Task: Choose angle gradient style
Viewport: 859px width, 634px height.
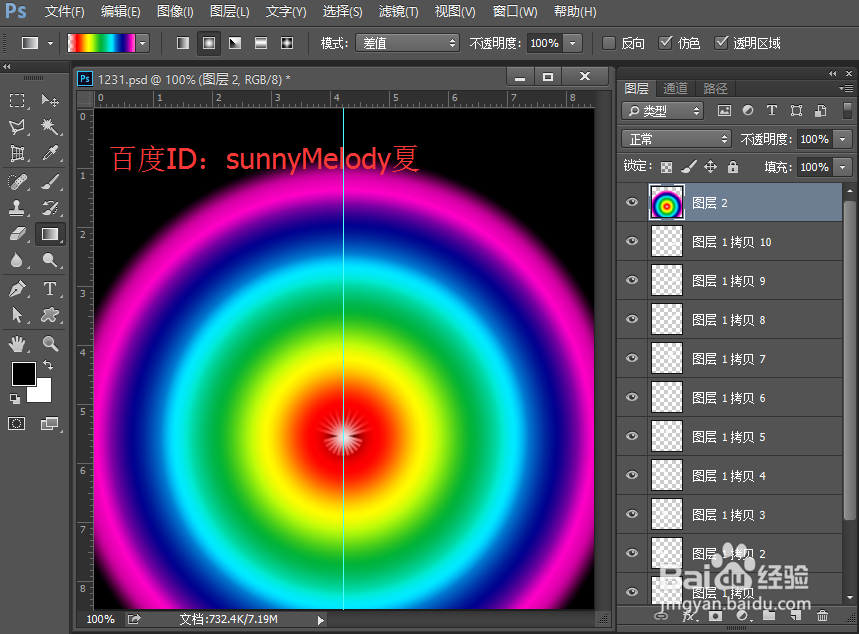Action: coord(235,43)
